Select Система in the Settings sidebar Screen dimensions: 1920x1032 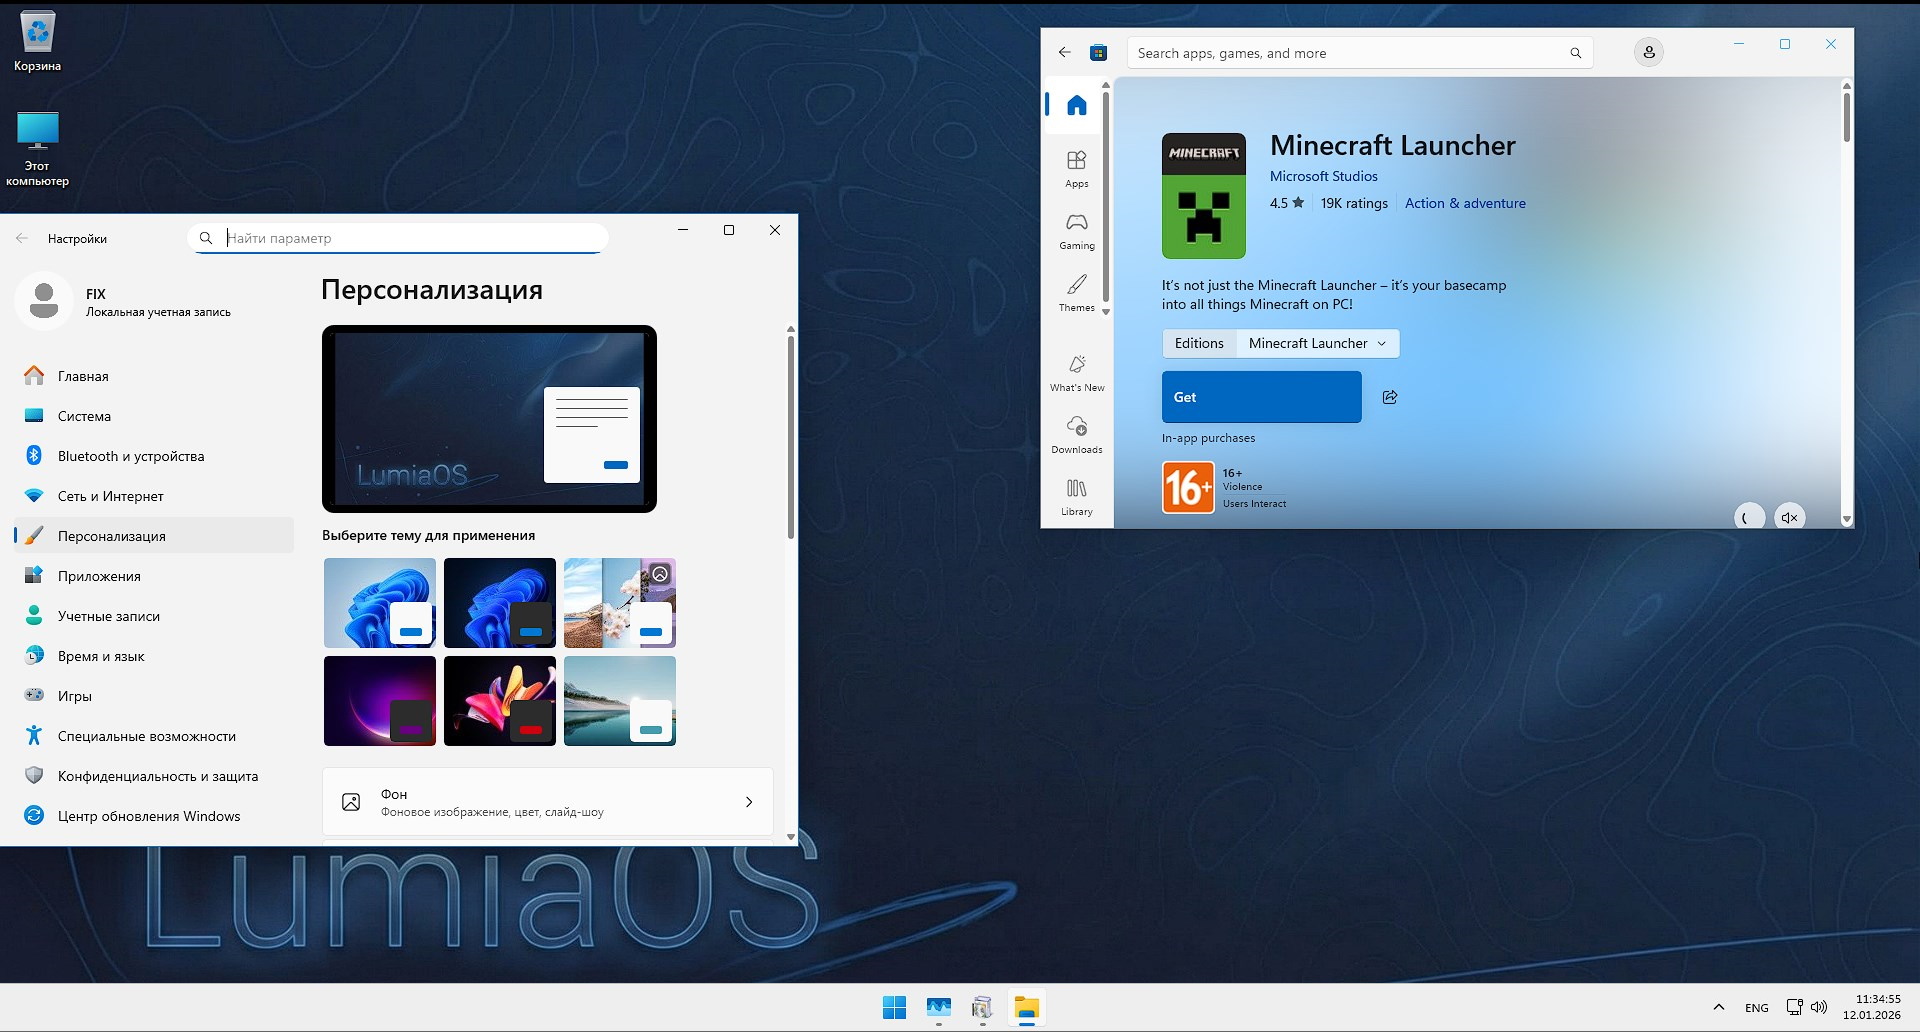point(85,416)
